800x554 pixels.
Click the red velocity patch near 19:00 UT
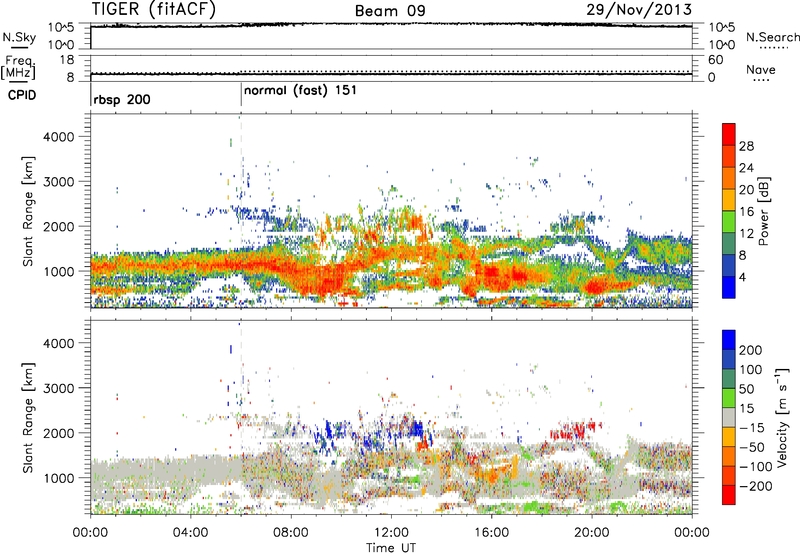[x=575, y=431]
